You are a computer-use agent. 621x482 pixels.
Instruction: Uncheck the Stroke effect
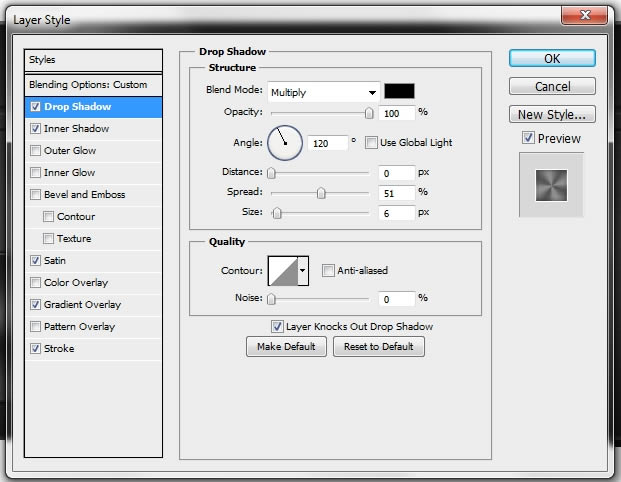(36, 349)
